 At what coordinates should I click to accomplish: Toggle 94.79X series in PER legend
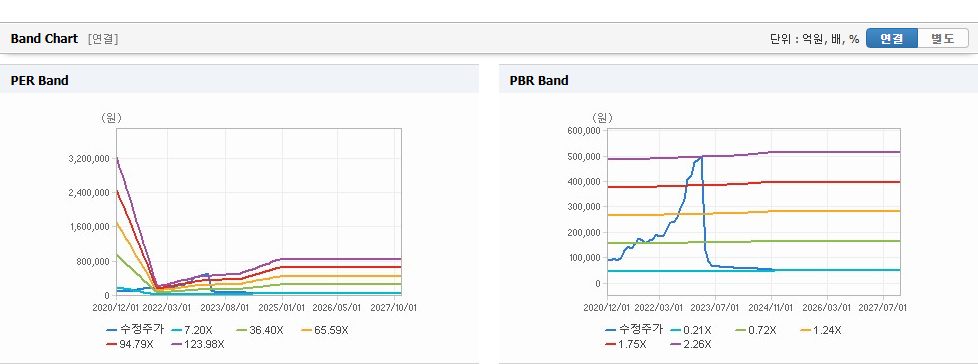pos(130,344)
